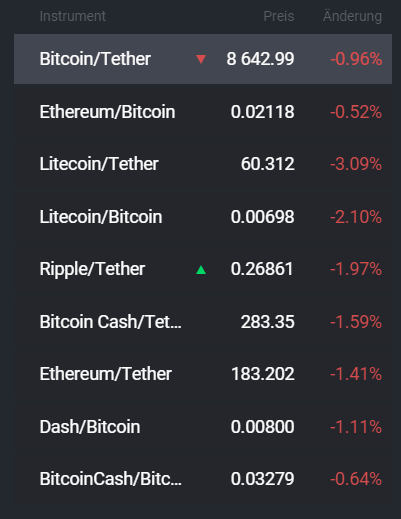The width and height of the screenshot is (401, 519).
Task: Sort by the Änderung column header
Action: click(352, 16)
